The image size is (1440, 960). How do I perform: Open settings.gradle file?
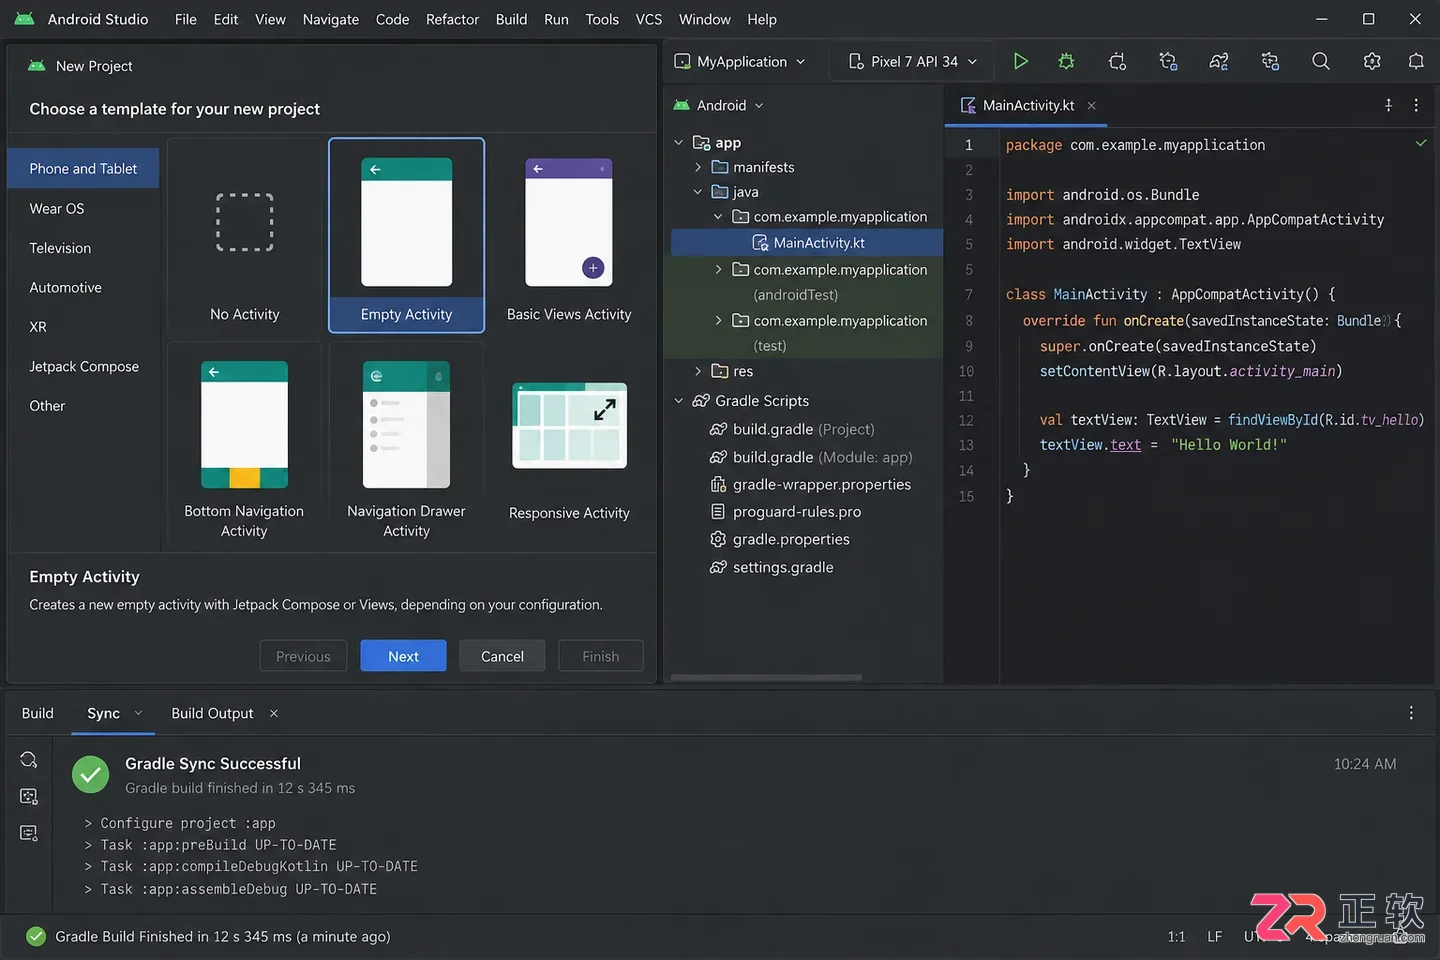[x=772, y=567]
